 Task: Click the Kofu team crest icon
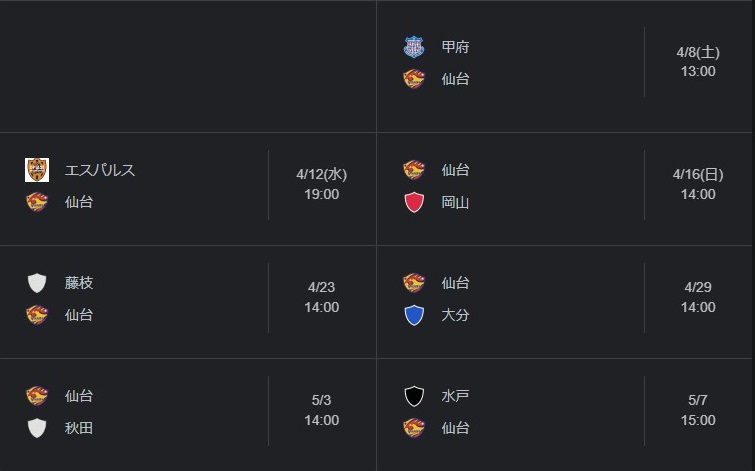click(x=414, y=47)
